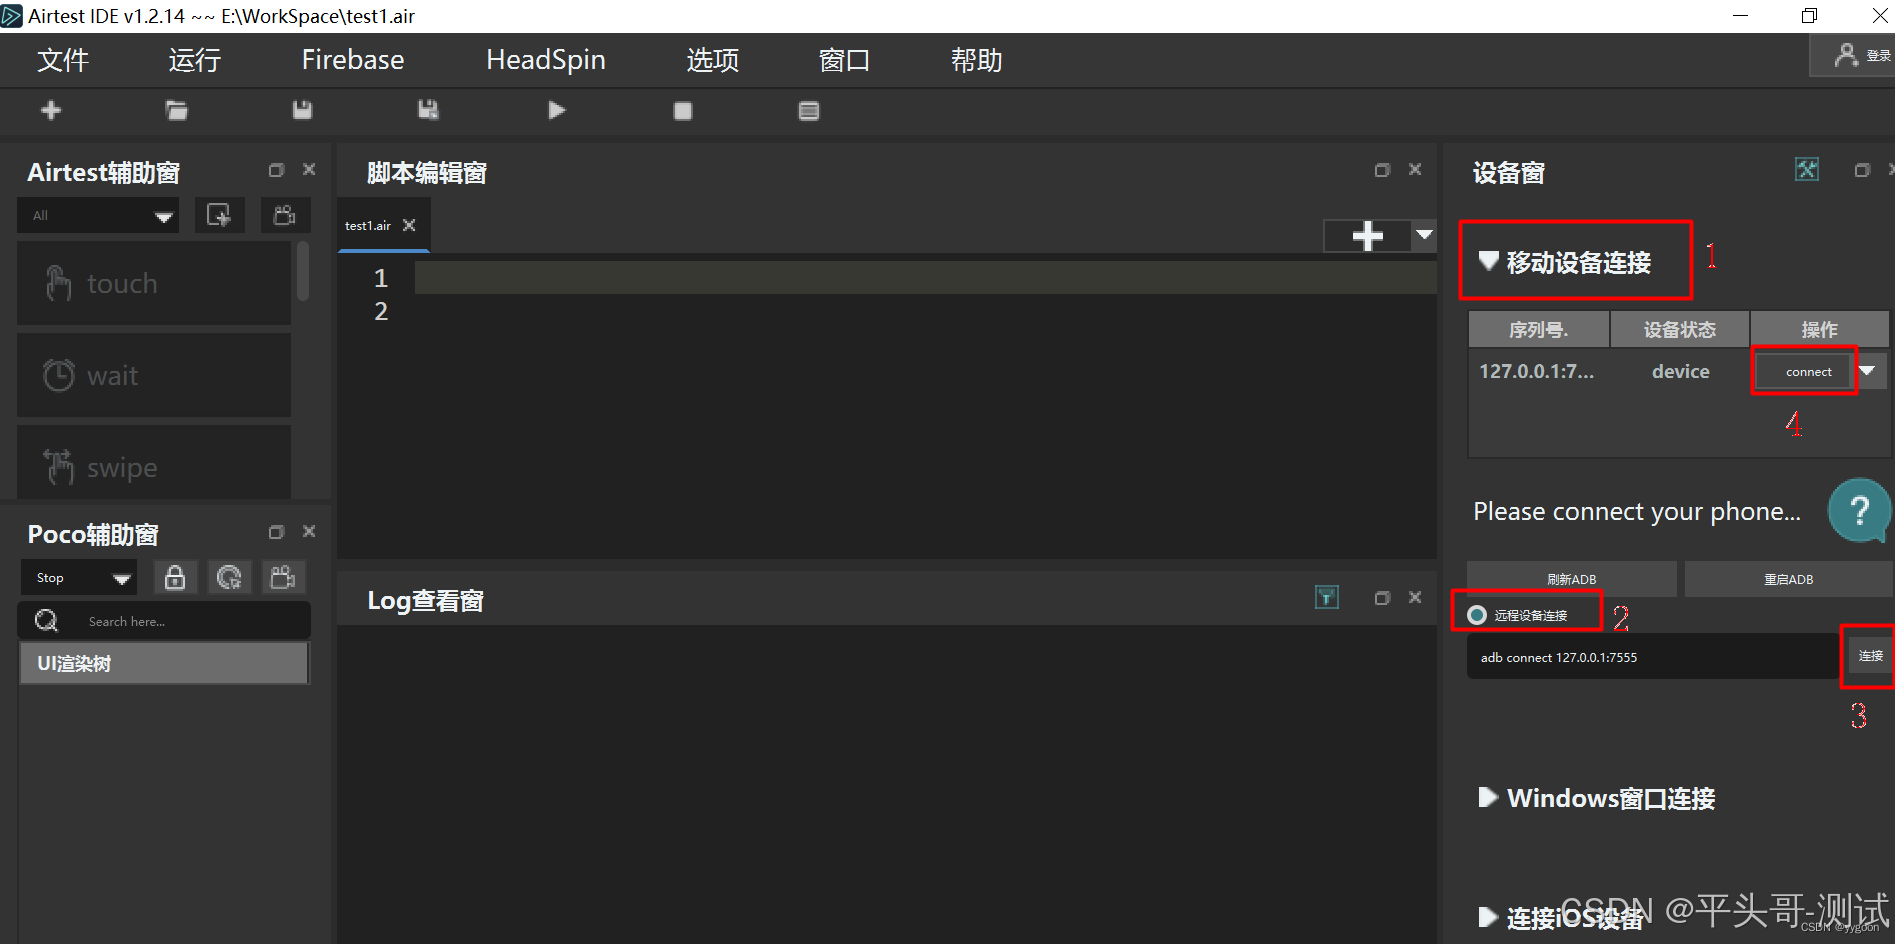1895x944 pixels.
Task: Toggle the 远程设备连接 radio button
Action: tap(1477, 615)
